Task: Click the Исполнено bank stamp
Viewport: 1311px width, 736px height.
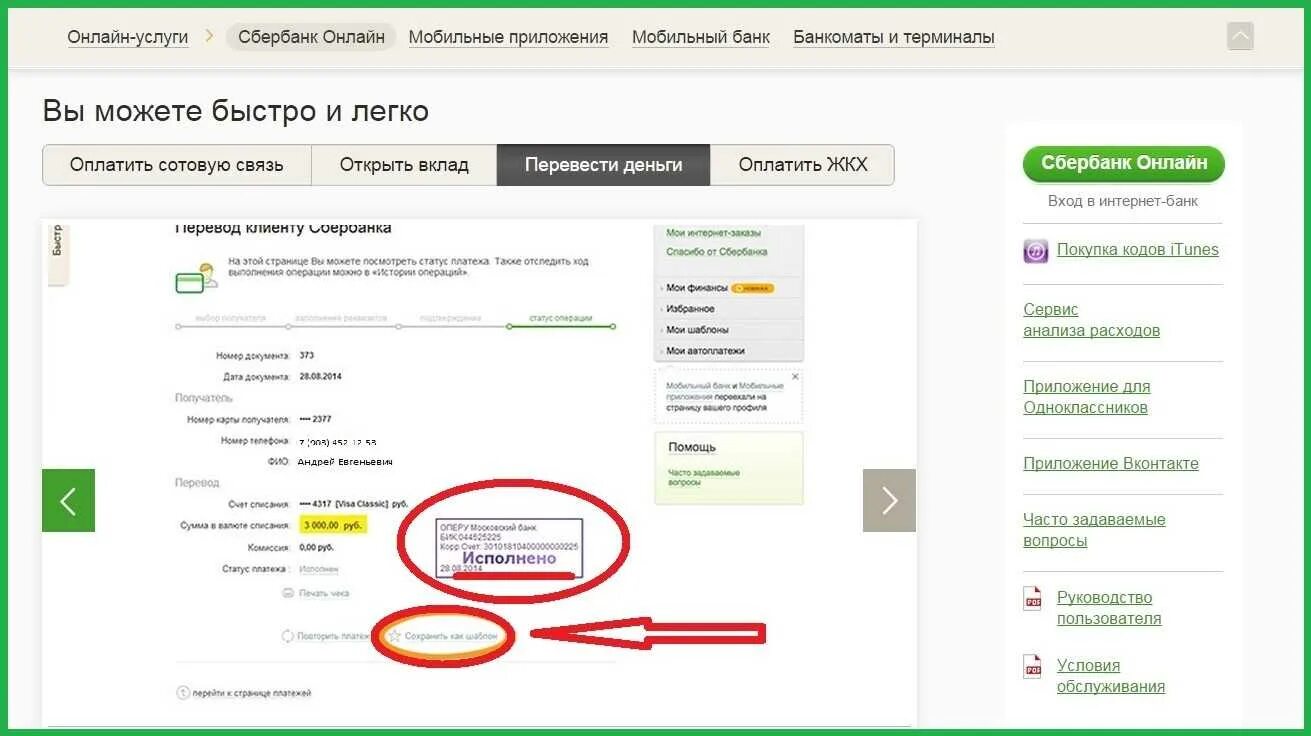Action: pyautogui.click(x=509, y=547)
